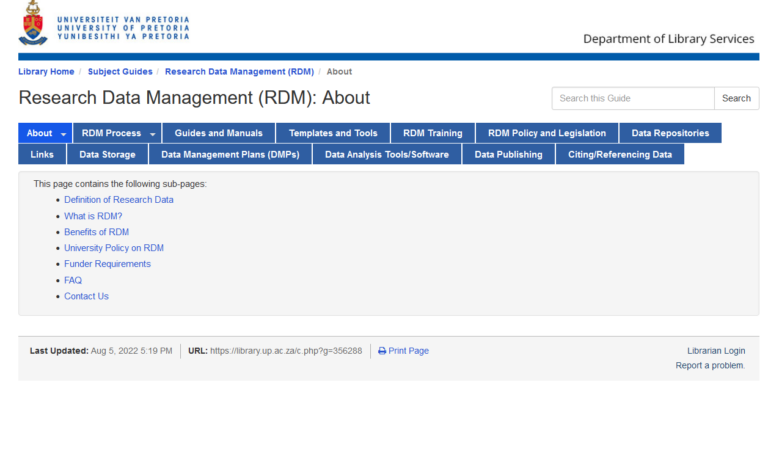Go to Library Home breadcrumb
Viewport: 768px width, 471px height.
pyautogui.click(x=46, y=72)
